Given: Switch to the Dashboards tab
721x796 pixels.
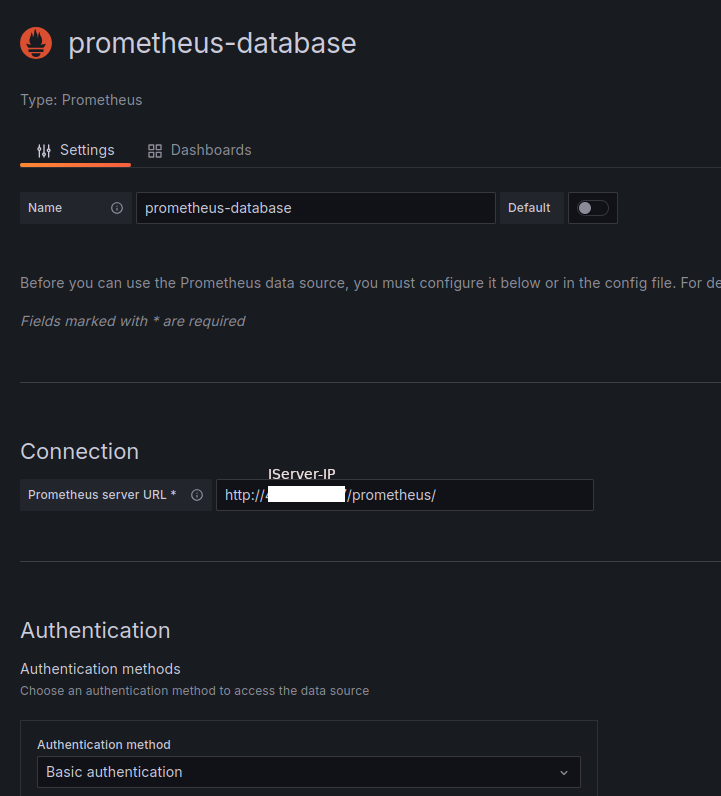Looking at the screenshot, I should click(200, 150).
